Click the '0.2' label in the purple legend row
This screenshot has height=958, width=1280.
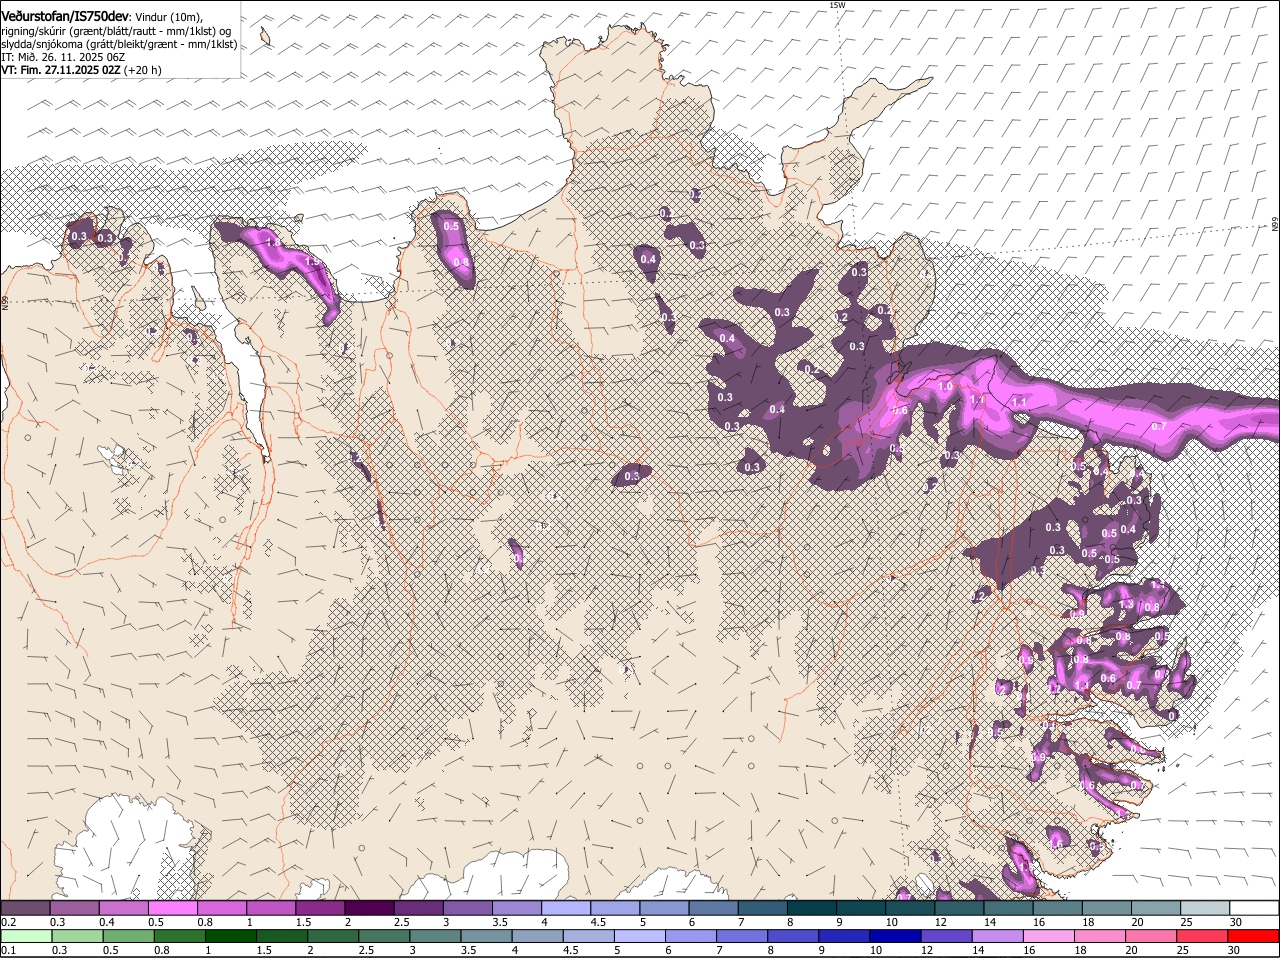(8, 921)
